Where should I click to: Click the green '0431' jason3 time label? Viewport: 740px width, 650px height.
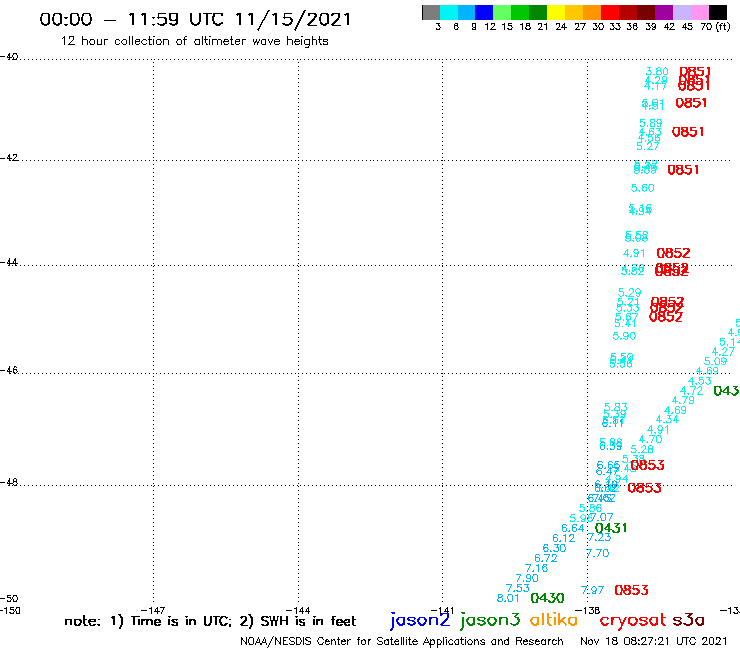[611, 528]
